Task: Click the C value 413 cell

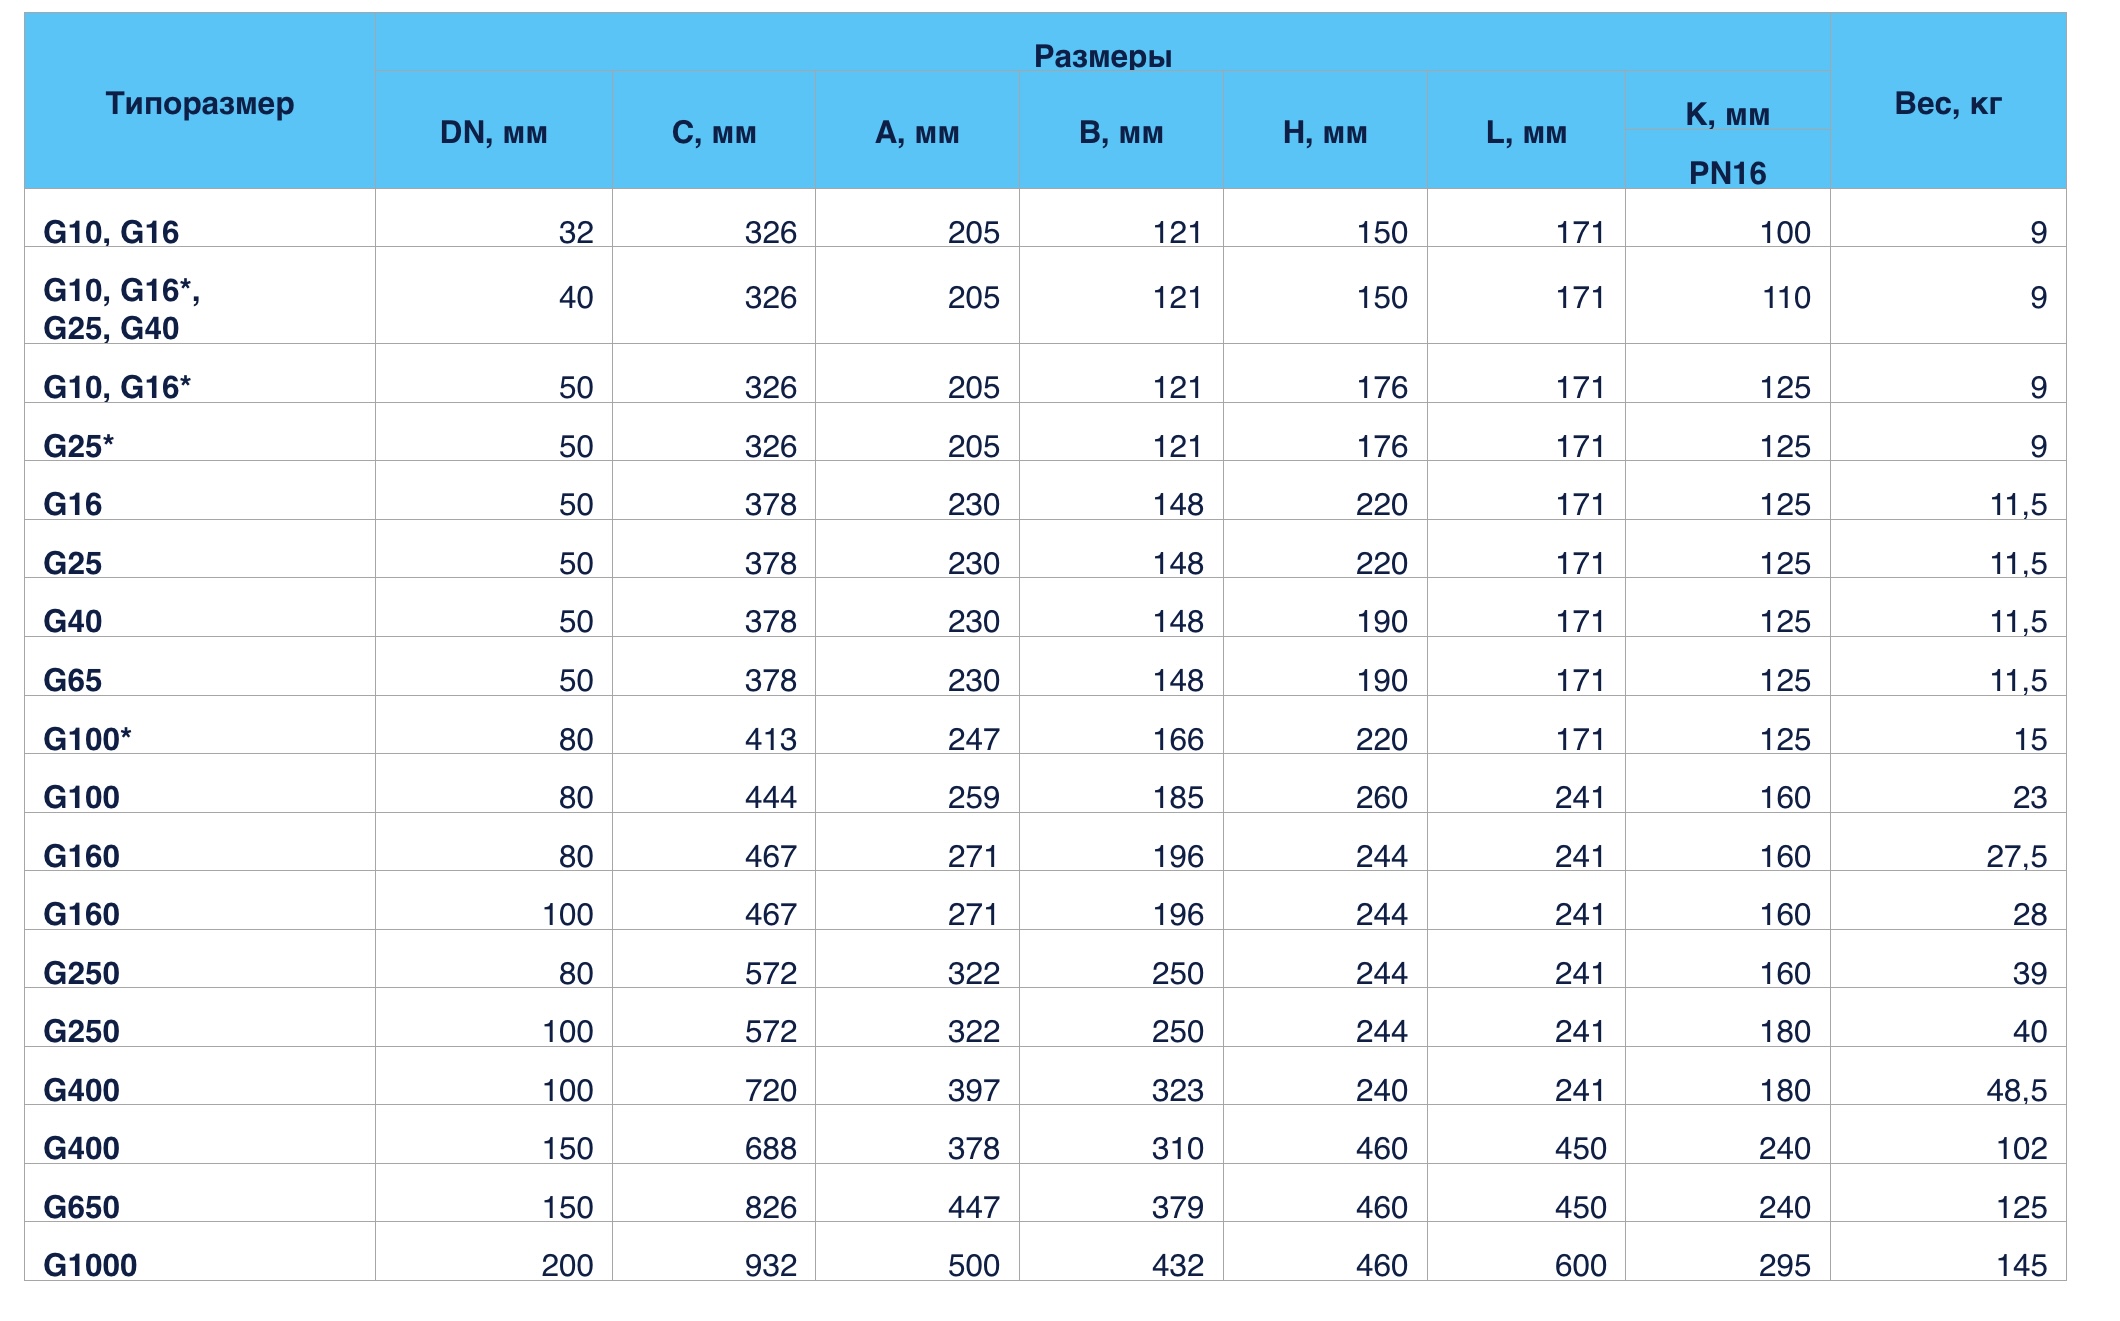Action: pos(770,739)
